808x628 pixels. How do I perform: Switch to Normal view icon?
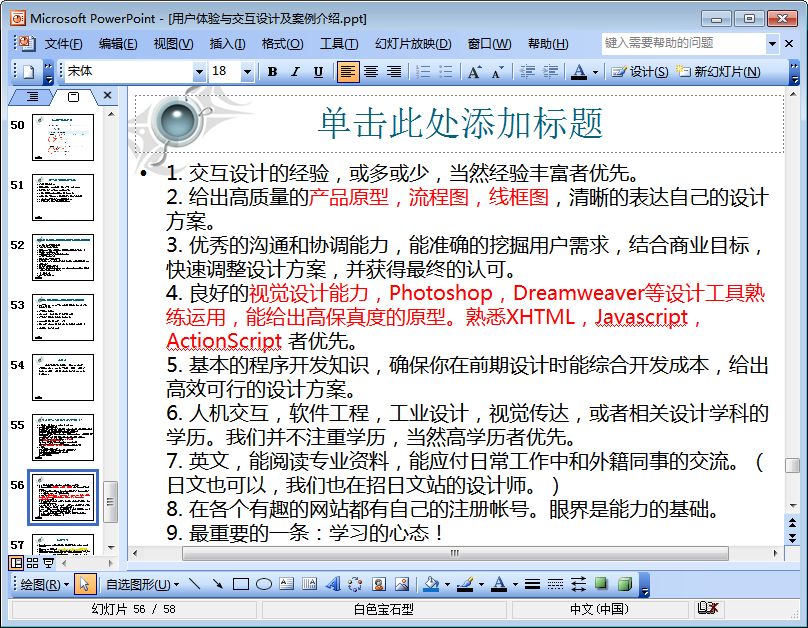(16, 563)
